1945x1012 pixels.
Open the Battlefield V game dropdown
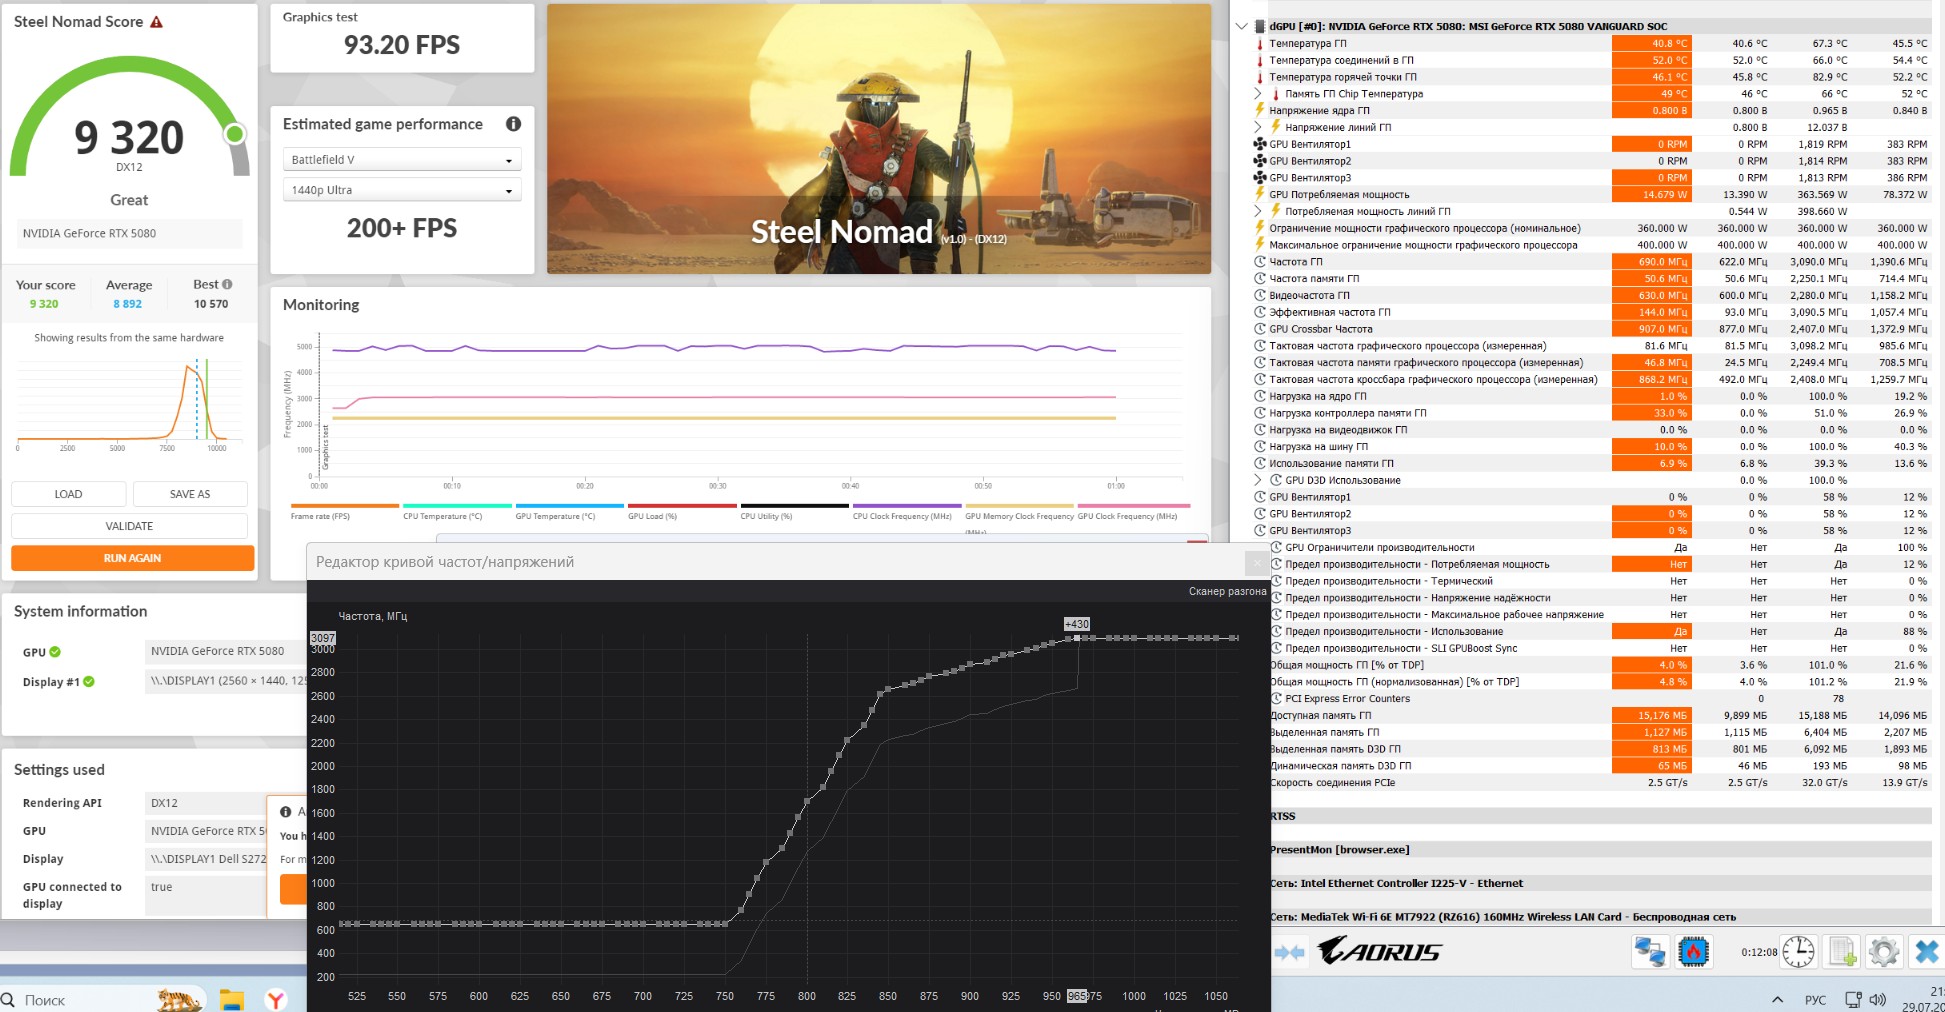(x=402, y=160)
